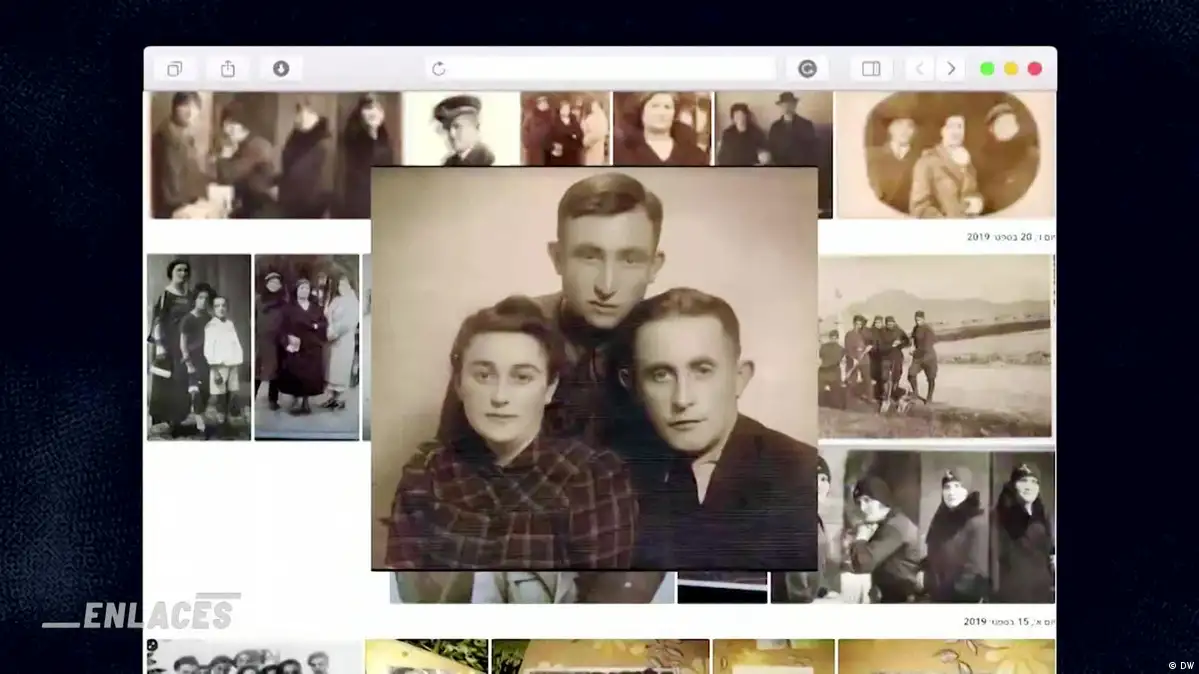
Task: Click the date label ending in 15 2019
Action: [x=1008, y=622]
